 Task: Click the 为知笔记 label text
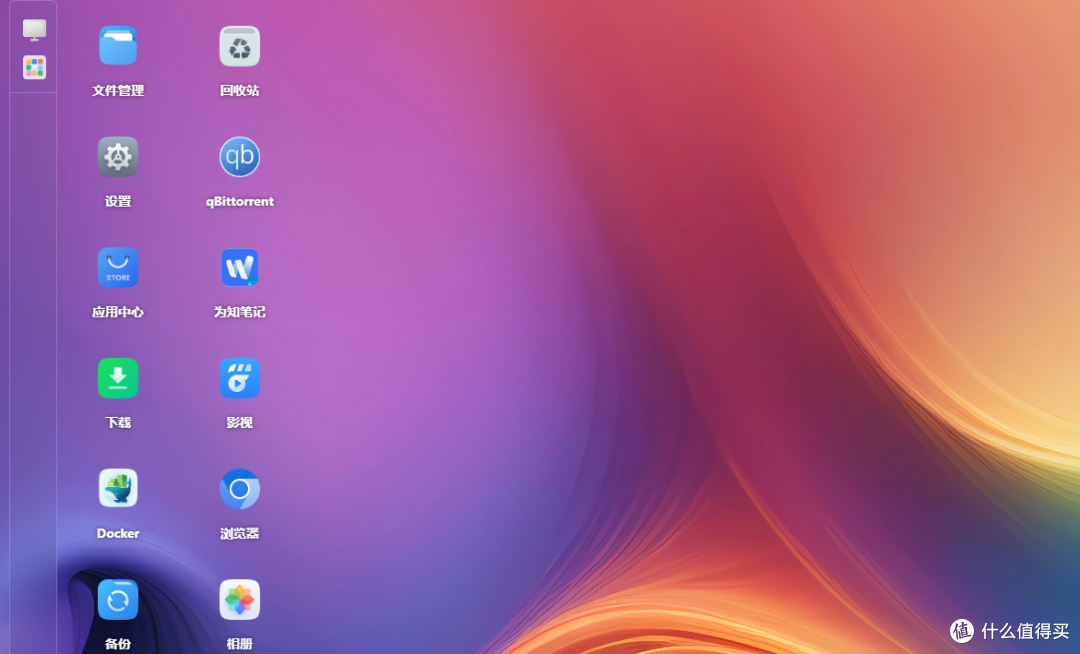pos(239,312)
